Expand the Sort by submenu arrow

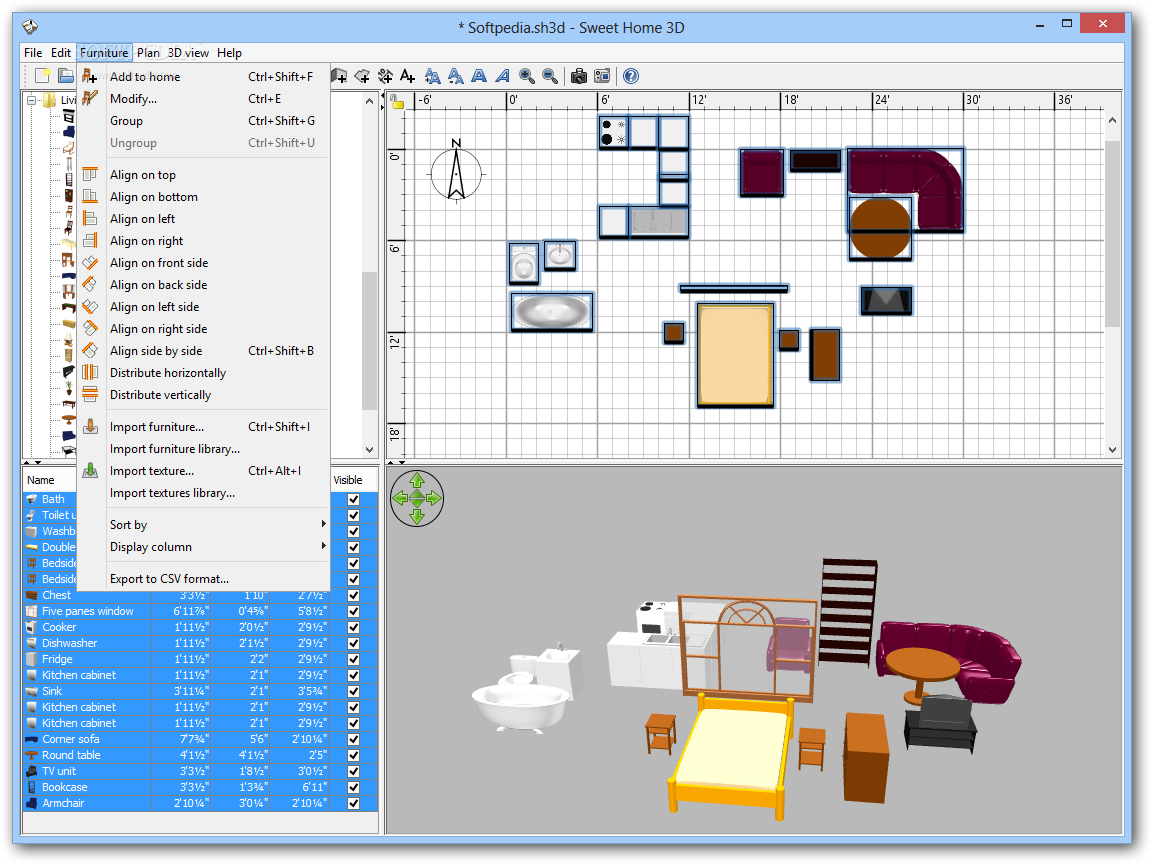(323, 524)
